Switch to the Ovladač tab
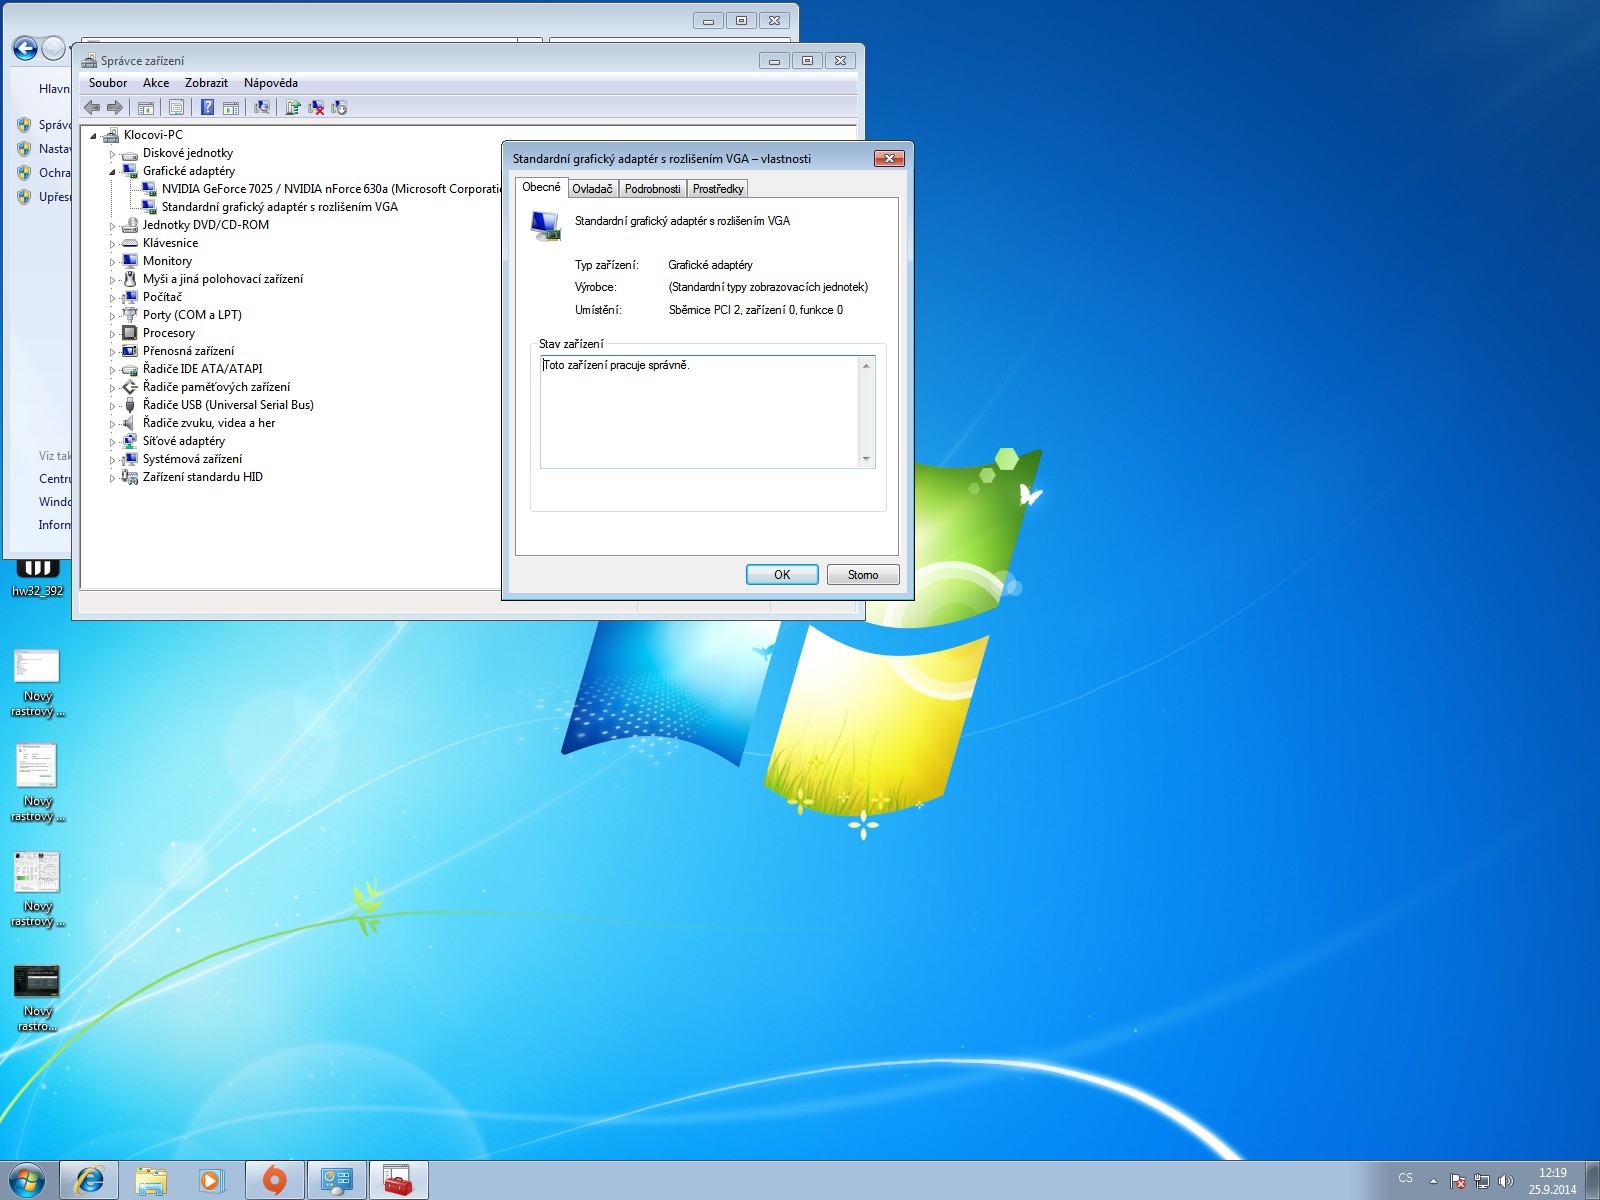The image size is (1600, 1200). (x=592, y=189)
